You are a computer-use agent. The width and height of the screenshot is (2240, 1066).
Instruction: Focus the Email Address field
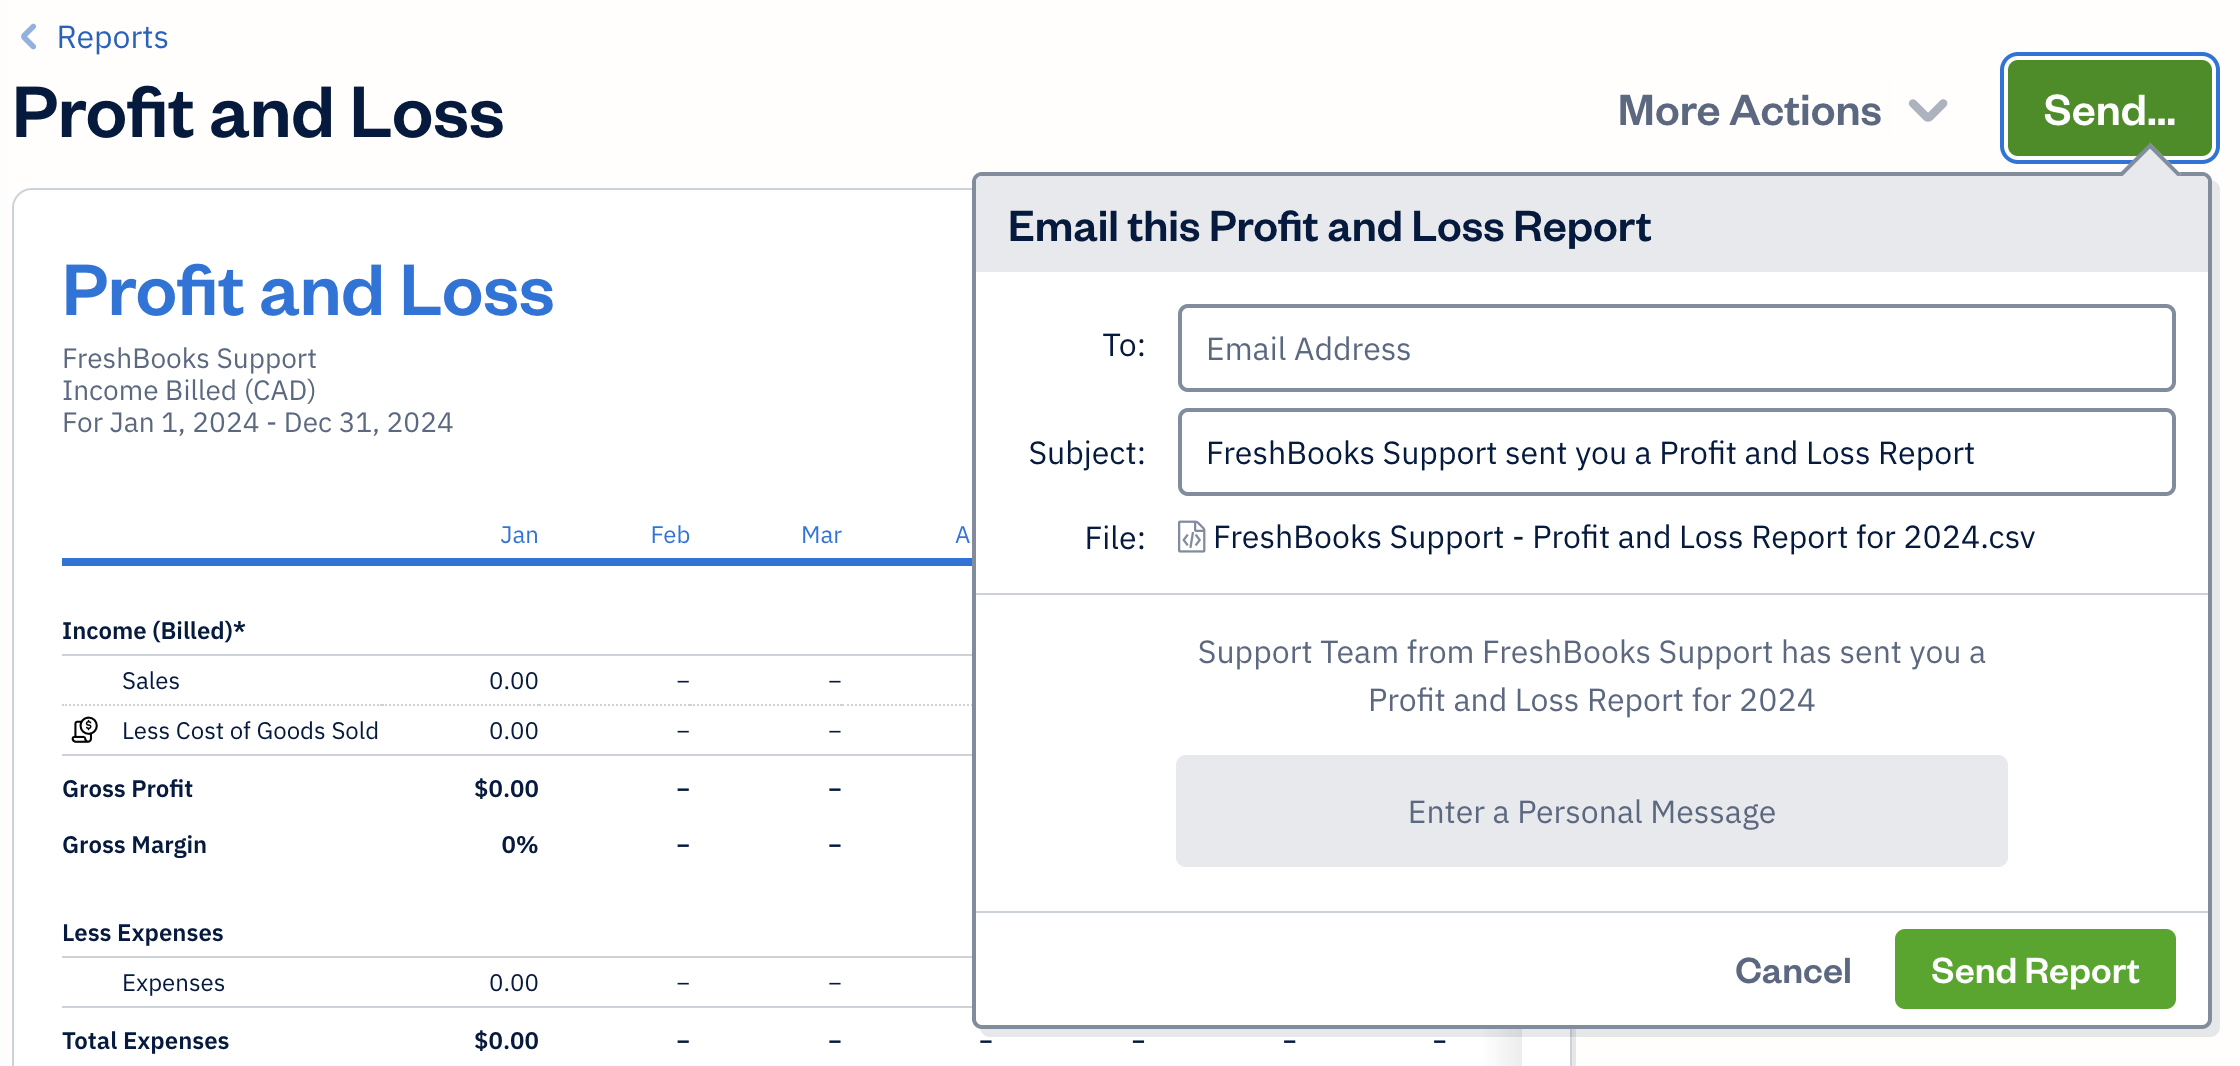pyautogui.click(x=1676, y=348)
